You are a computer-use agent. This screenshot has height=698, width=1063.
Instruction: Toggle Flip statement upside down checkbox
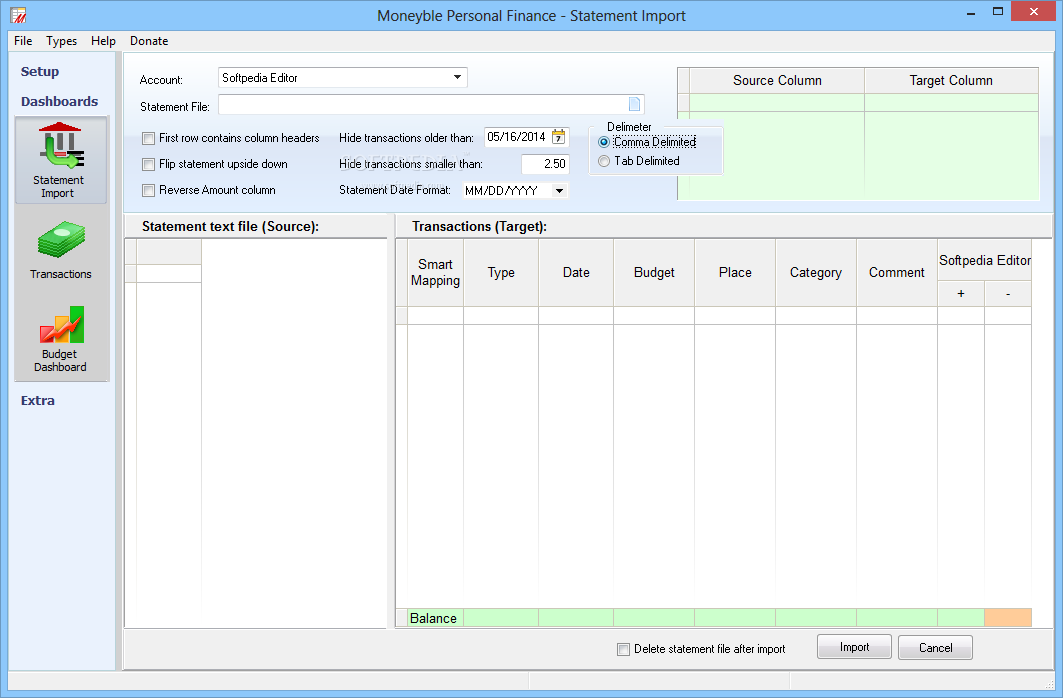[x=148, y=164]
